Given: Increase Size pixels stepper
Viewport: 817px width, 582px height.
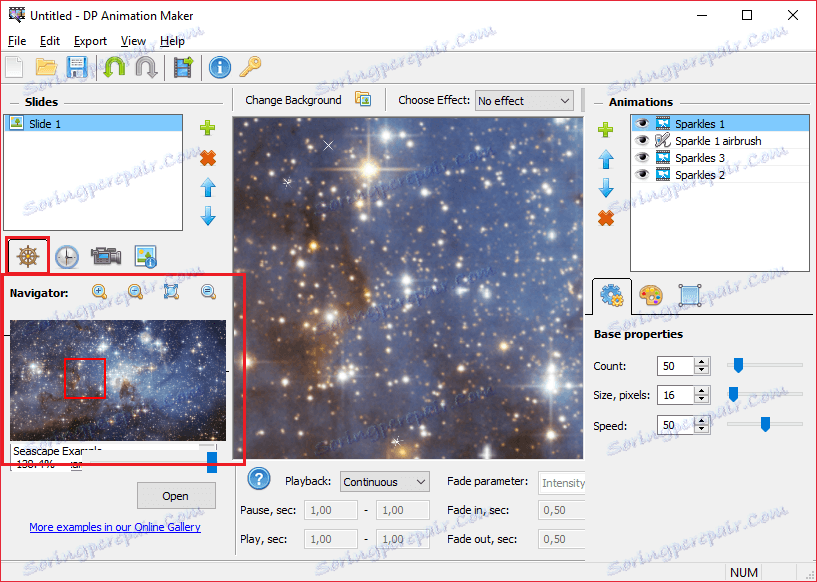Looking at the screenshot, I should (x=702, y=391).
